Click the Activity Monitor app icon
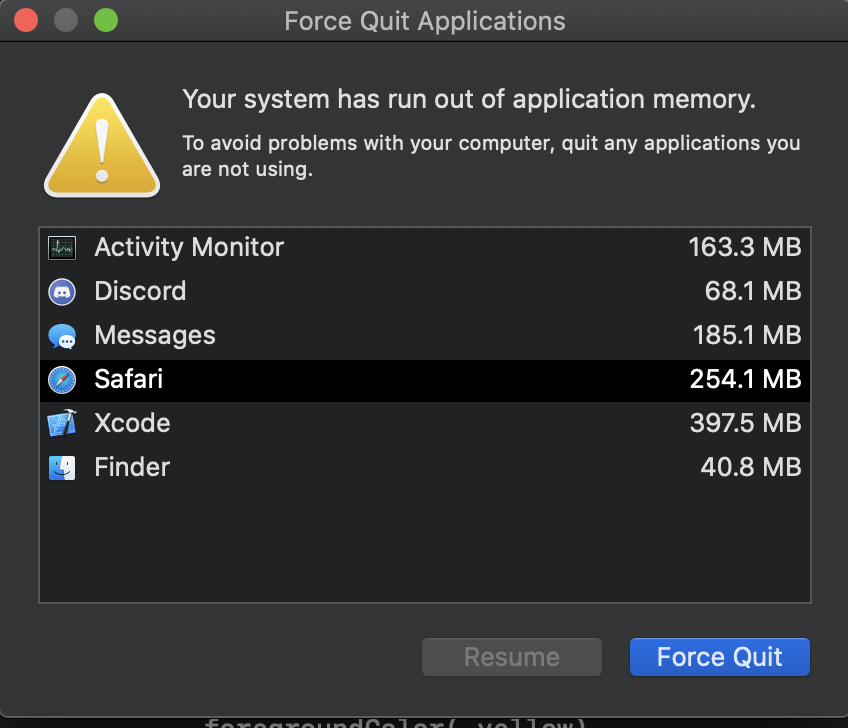 tap(62, 248)
